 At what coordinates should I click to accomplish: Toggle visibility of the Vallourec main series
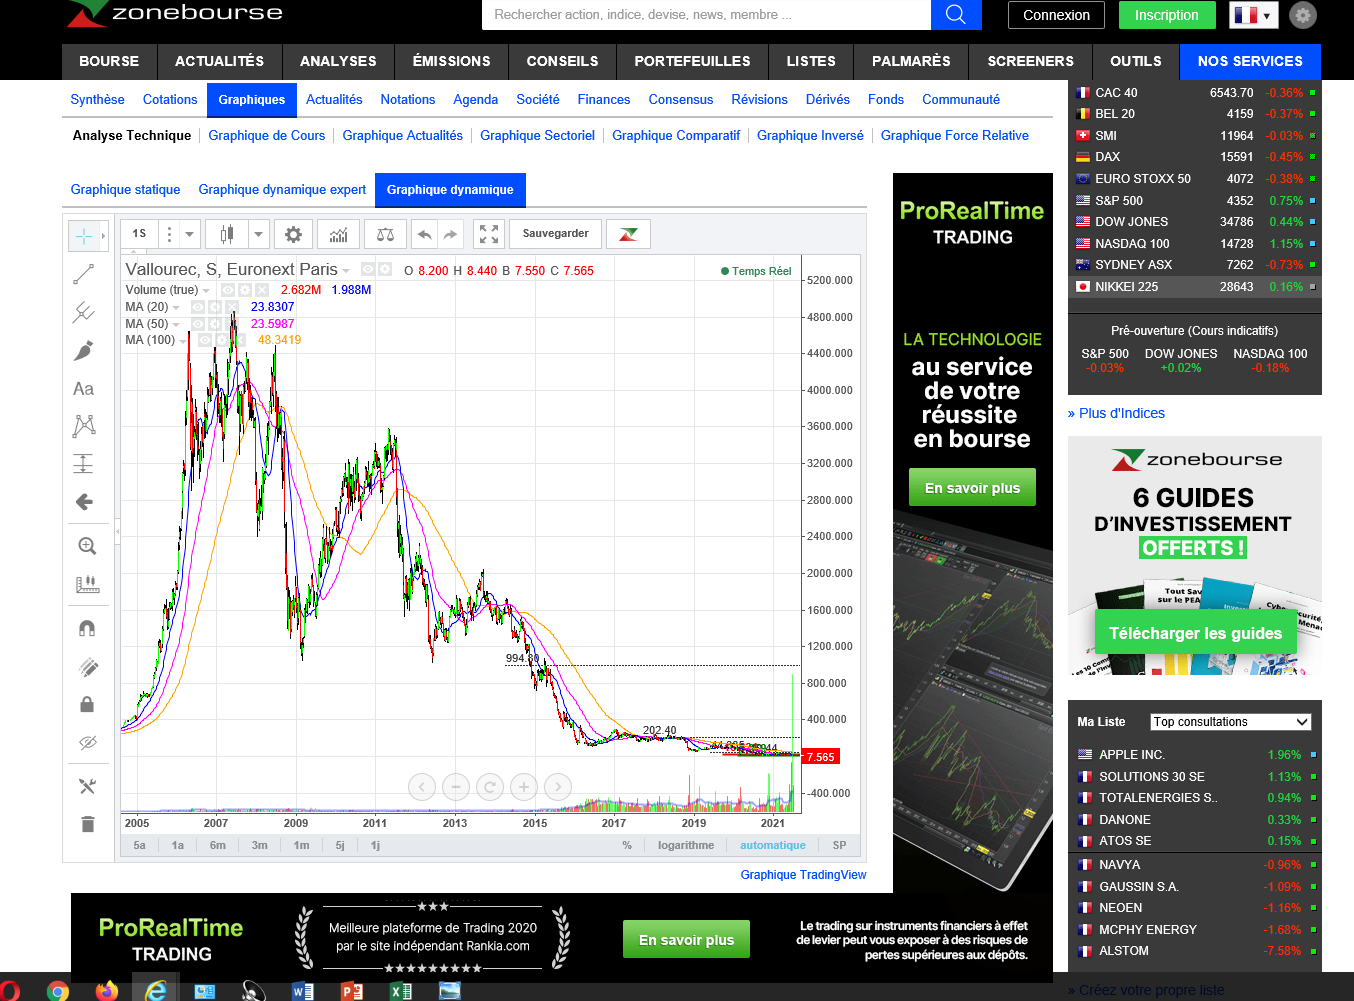point(368,270)
